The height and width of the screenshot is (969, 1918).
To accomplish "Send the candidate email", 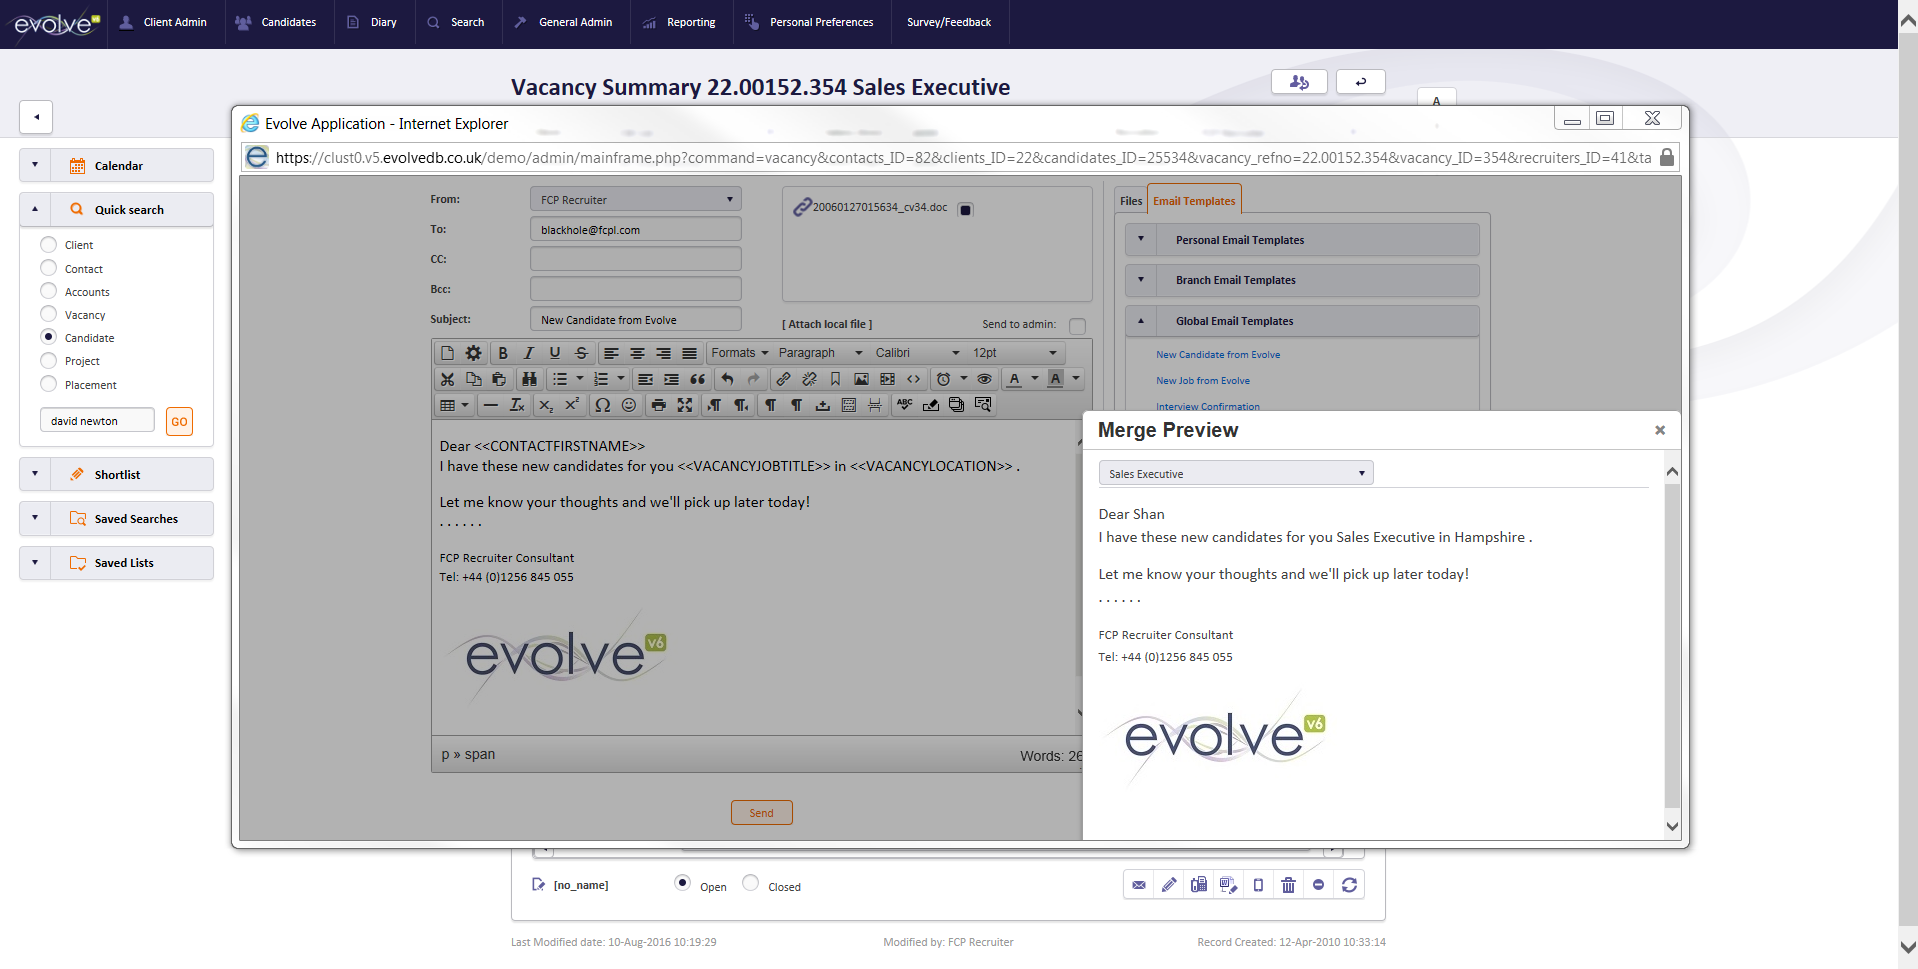I will click(x=761, y=812).
